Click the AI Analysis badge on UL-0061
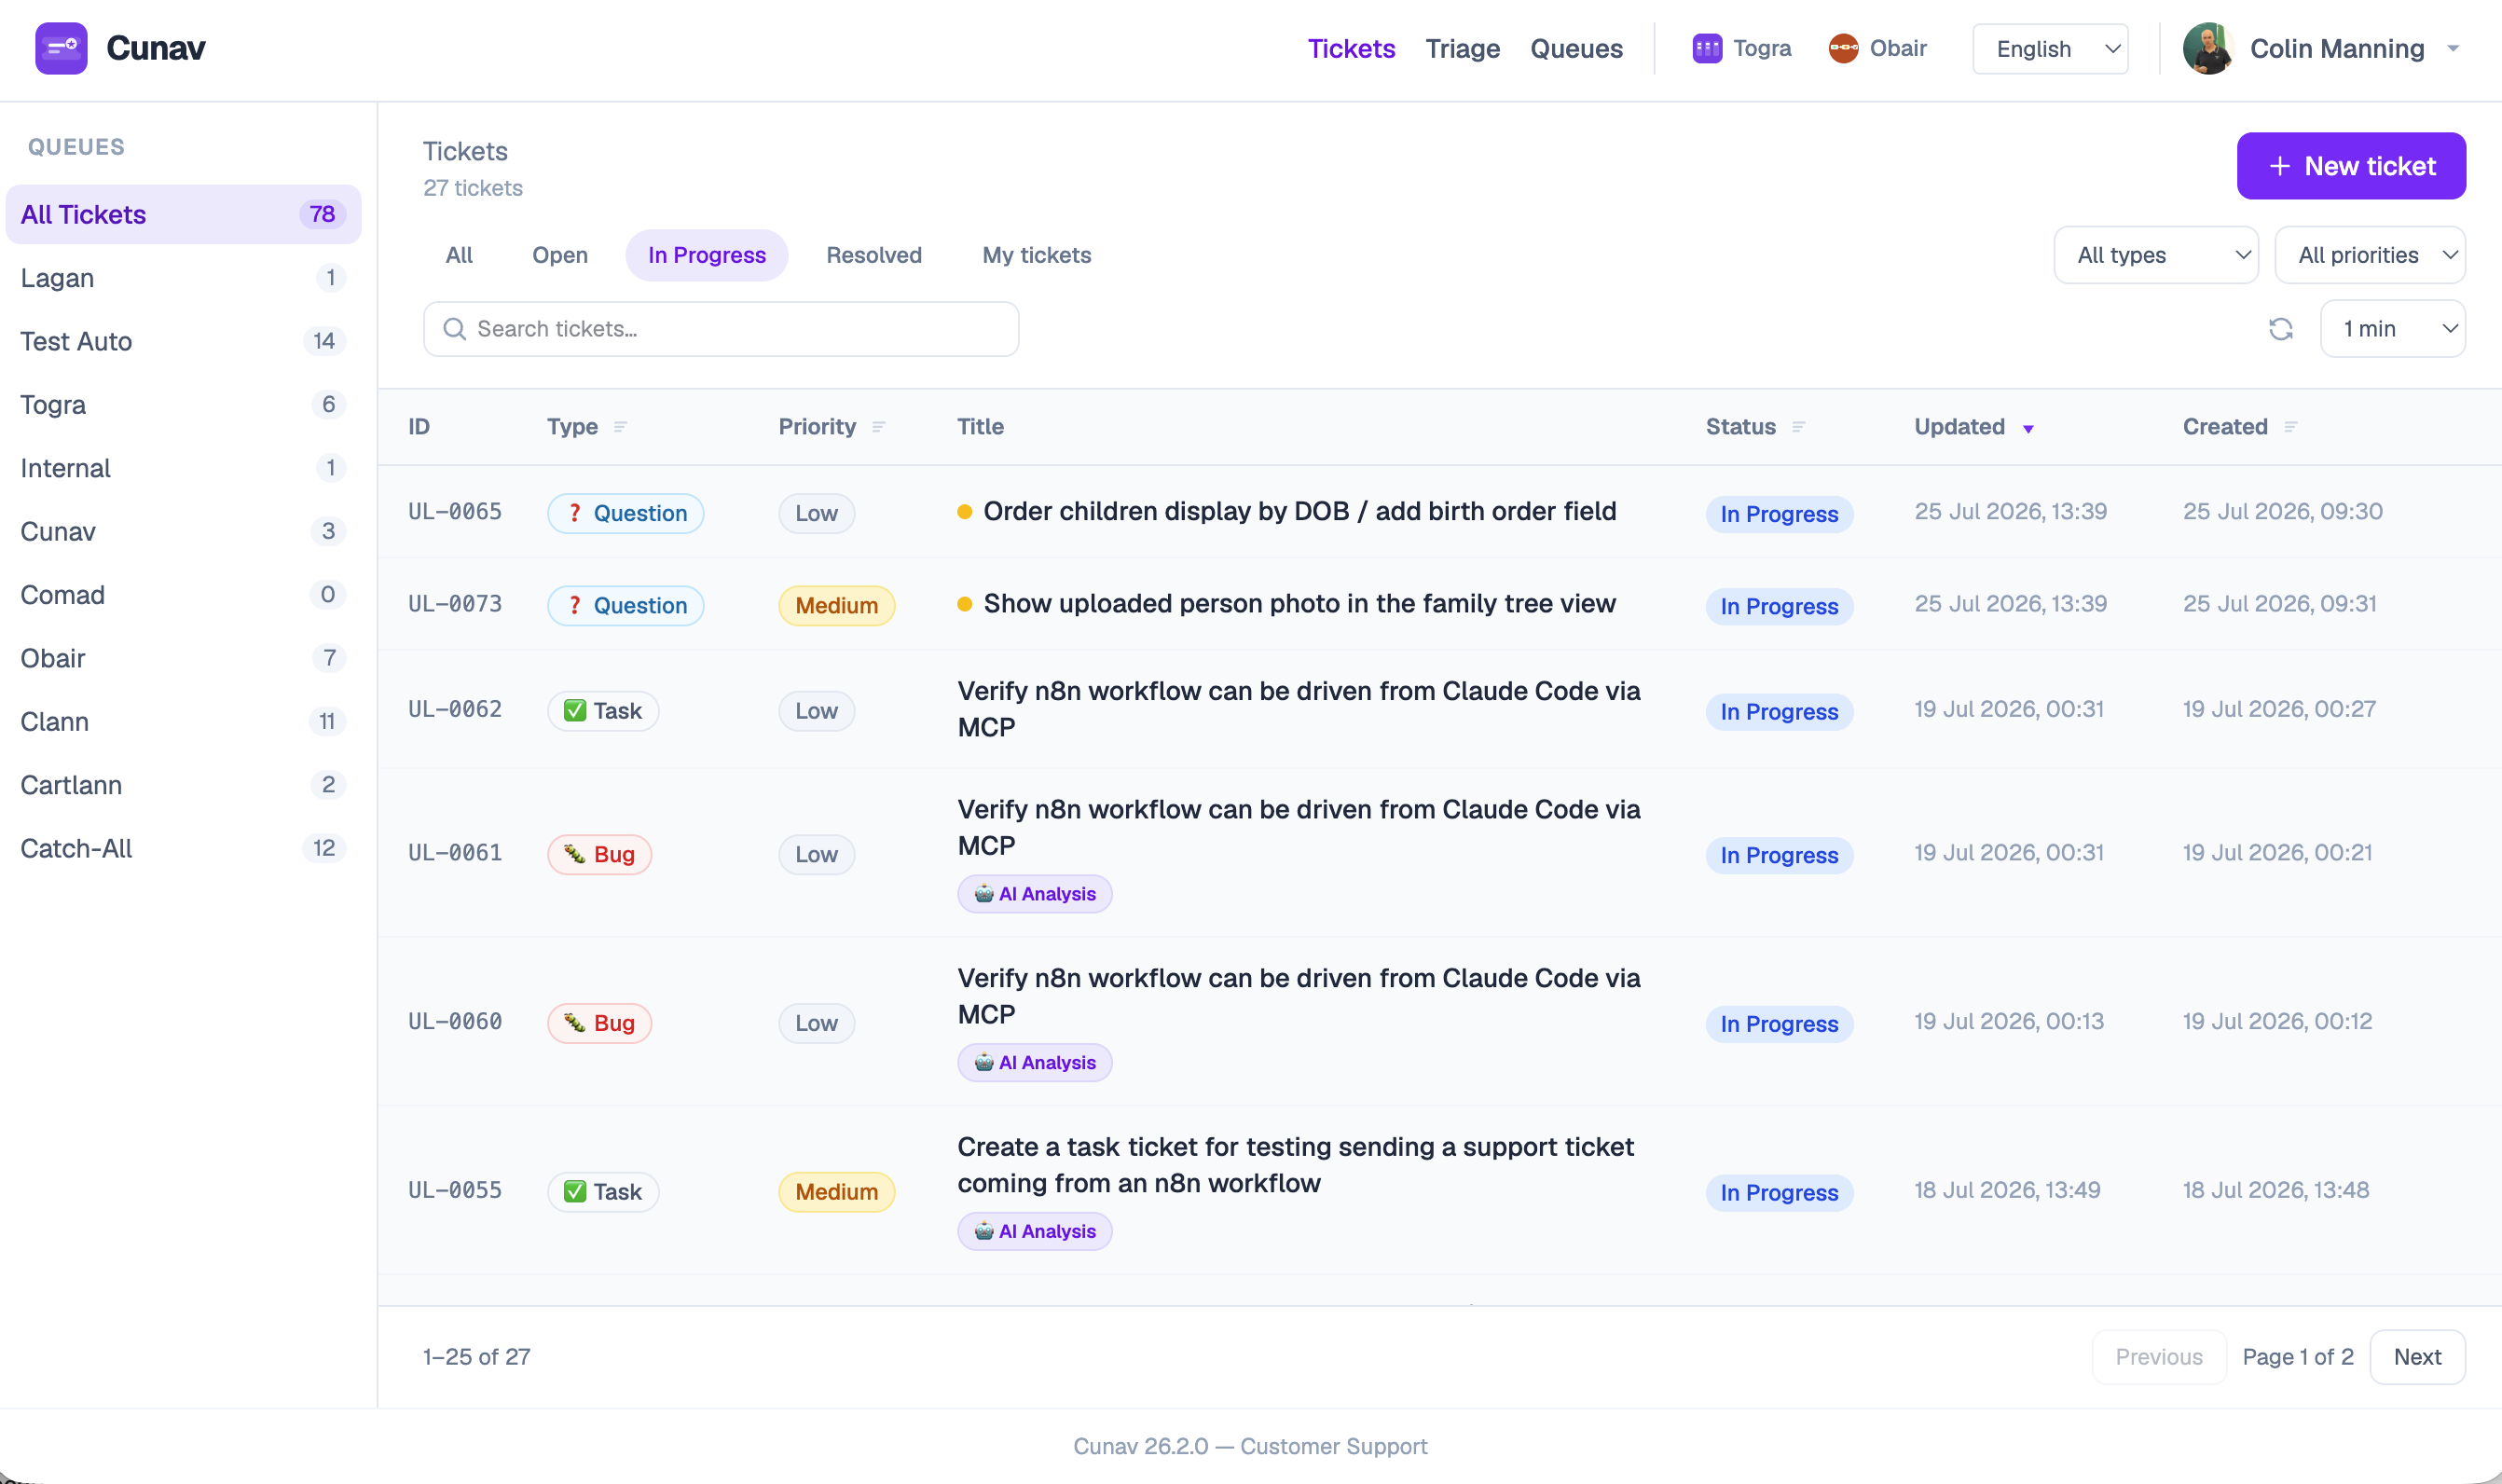 (1034, 894)
